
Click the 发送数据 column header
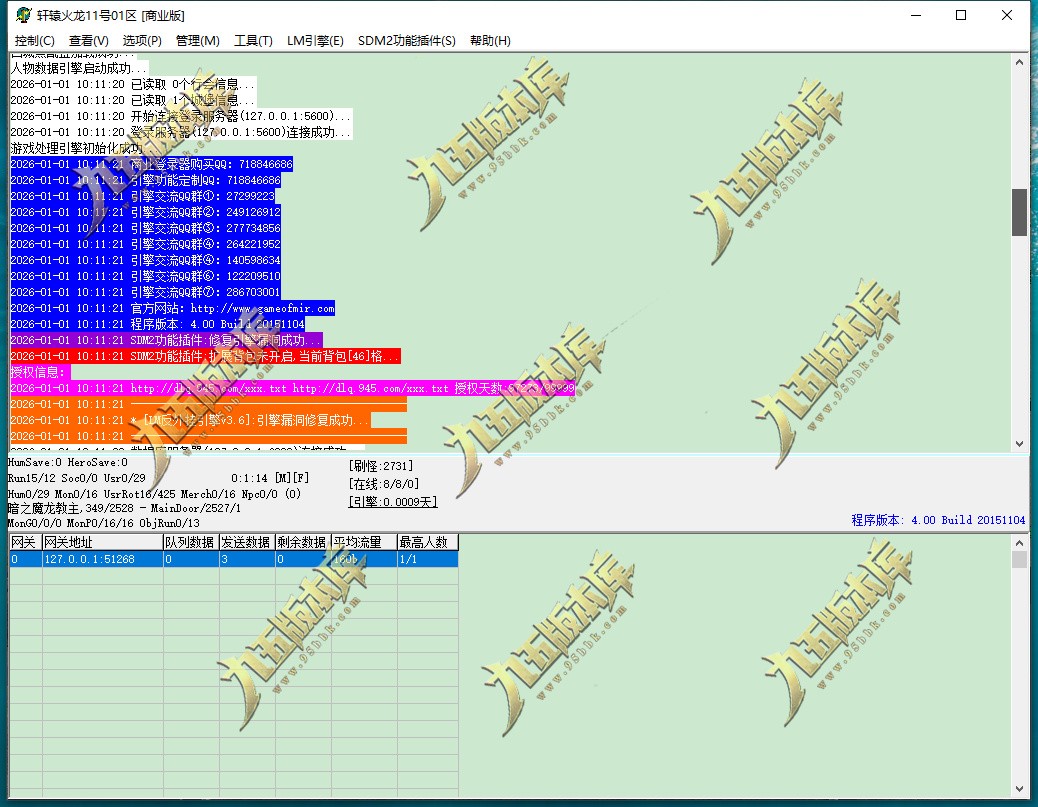click(247, 542)
